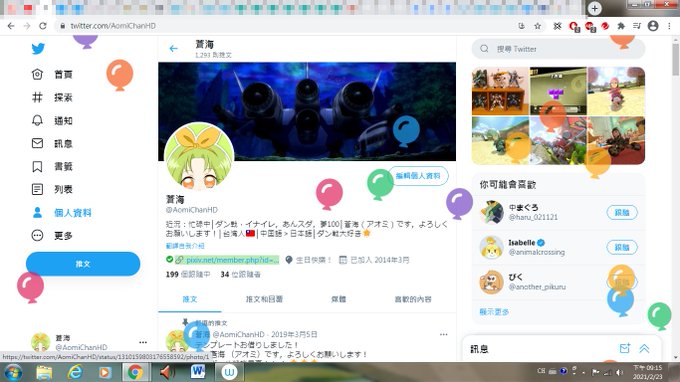Open a new browser tab
This screenshot has height=382, width=680.
tap(595, 8)
